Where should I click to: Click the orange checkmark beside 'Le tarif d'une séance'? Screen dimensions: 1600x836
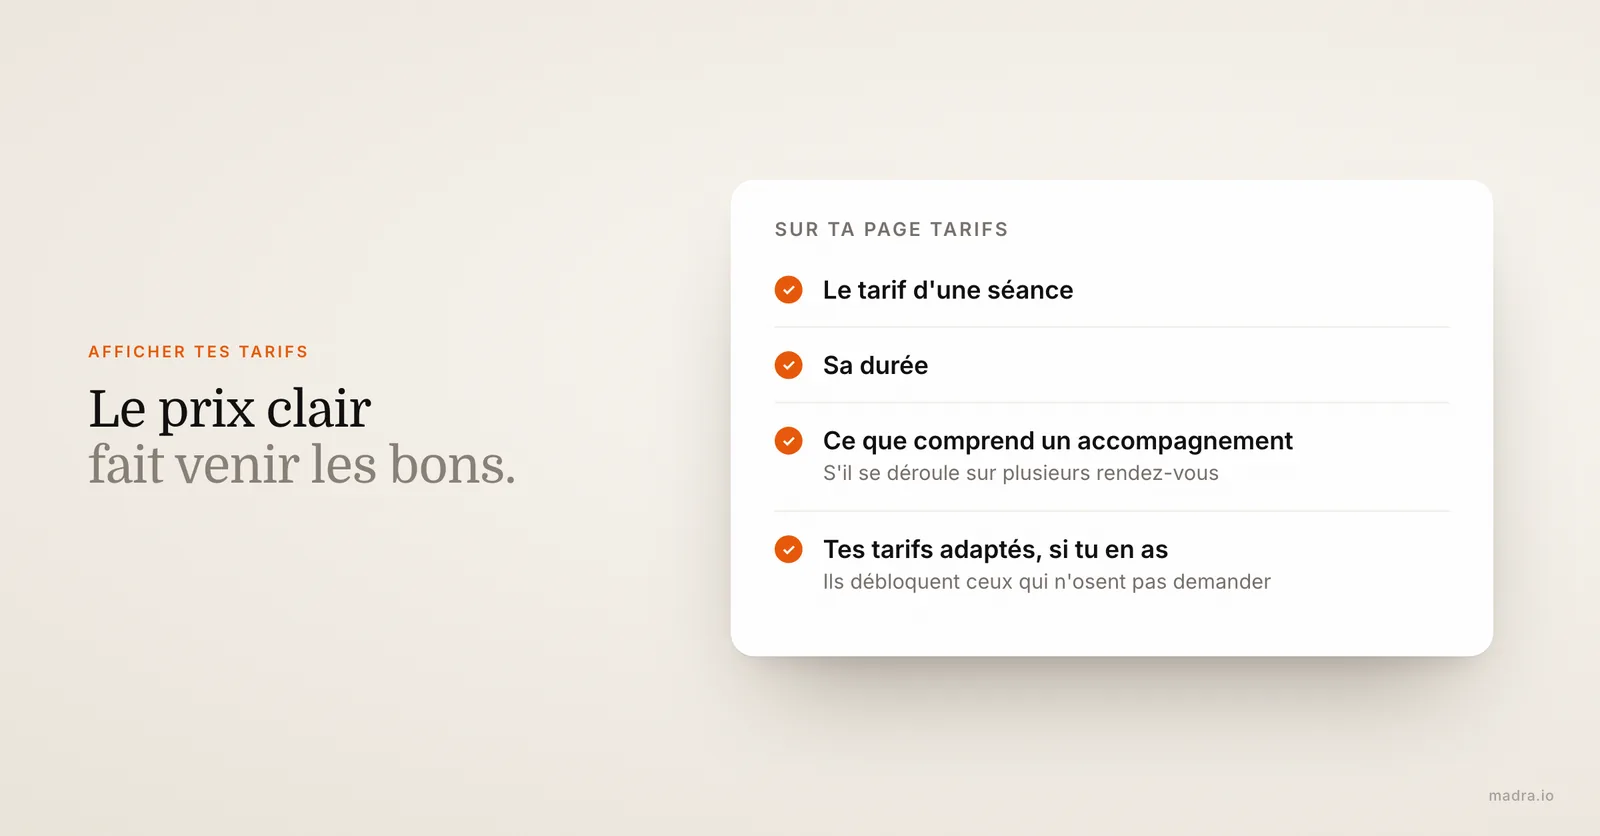point(788,290)
